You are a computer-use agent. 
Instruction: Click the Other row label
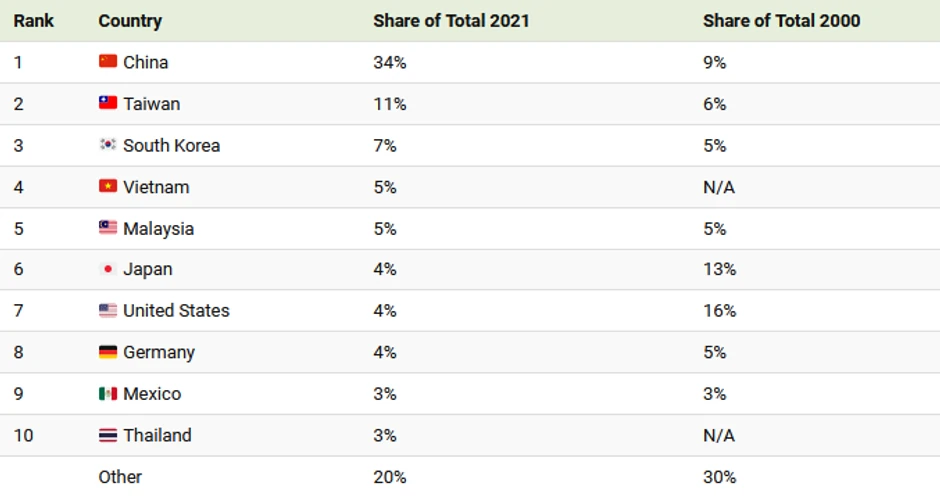(x=120, y=477)
